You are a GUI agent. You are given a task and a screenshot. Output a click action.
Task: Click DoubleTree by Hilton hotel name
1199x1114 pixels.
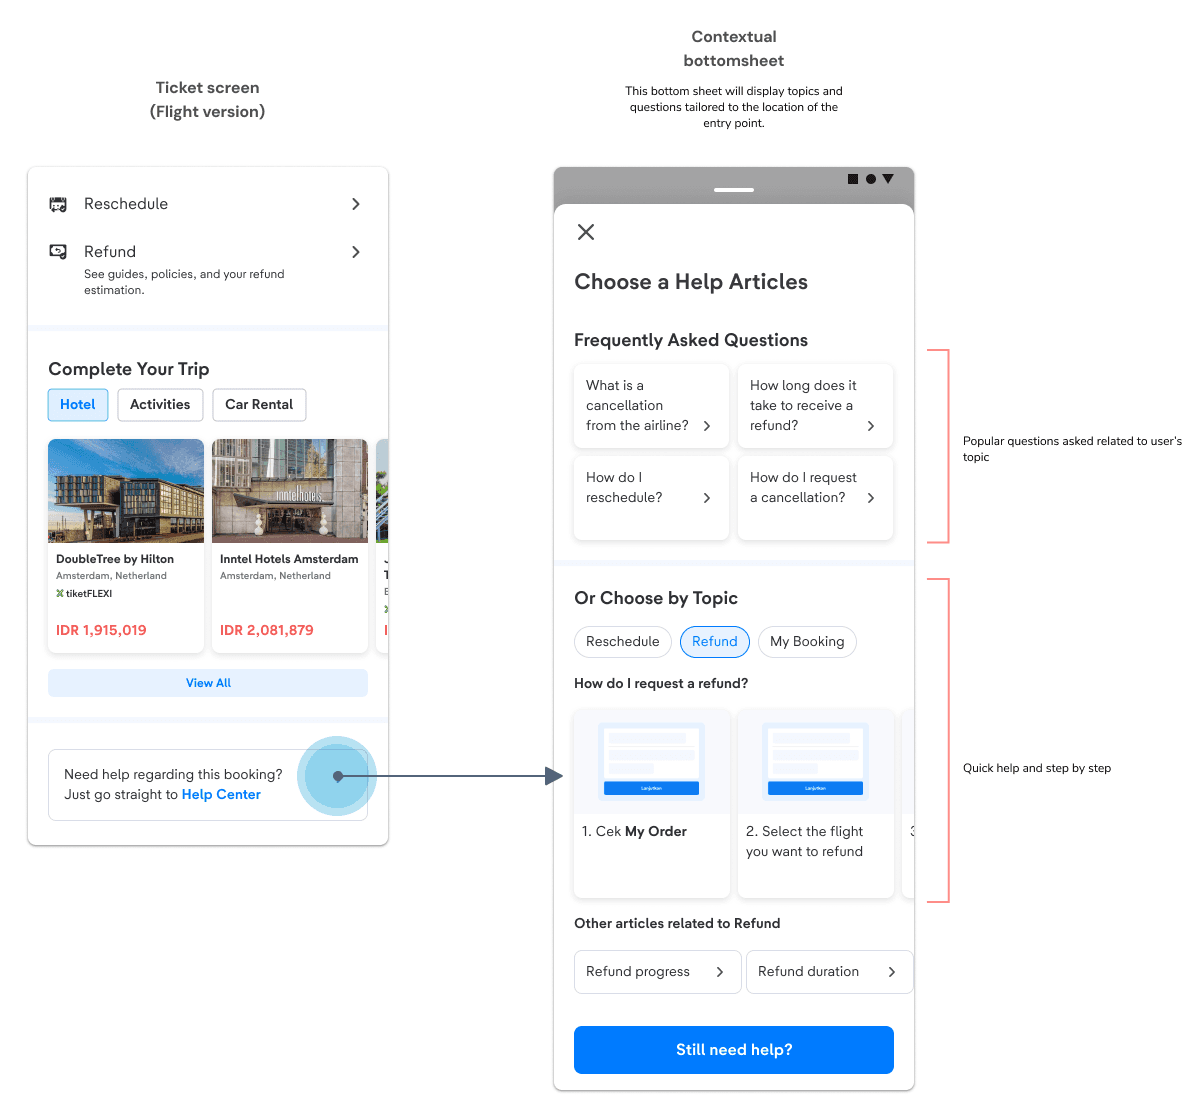(x=115, y=559)
